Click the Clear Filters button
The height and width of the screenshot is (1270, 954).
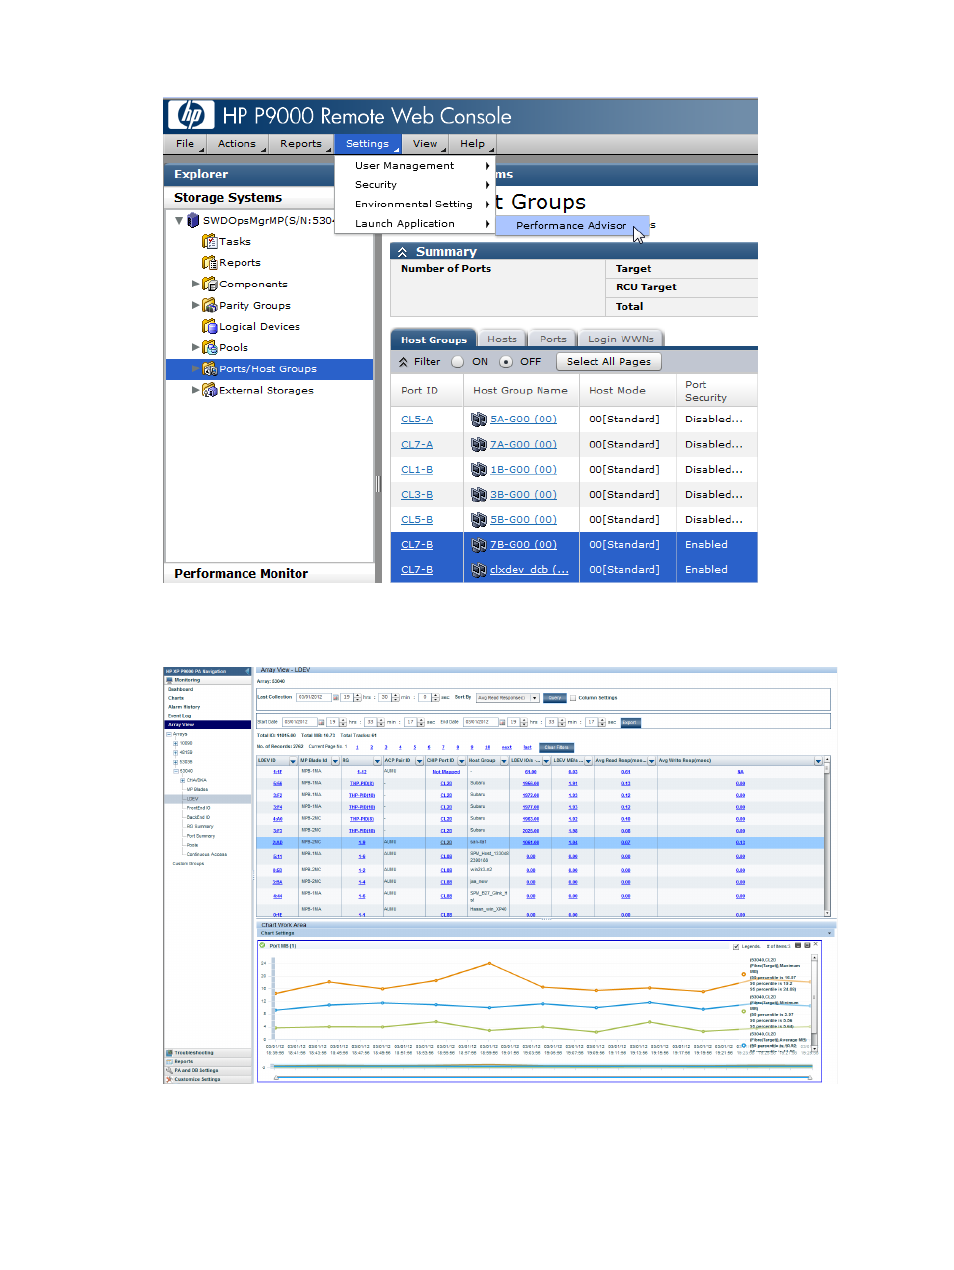tap(557, 747)
